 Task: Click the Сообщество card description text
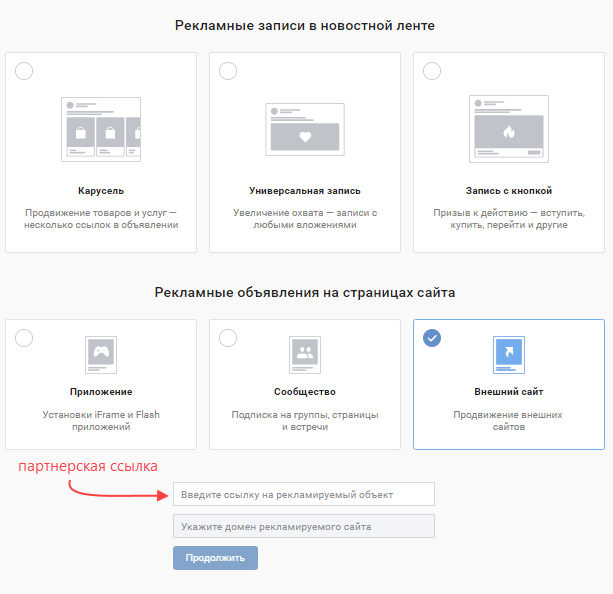(305, 420)
